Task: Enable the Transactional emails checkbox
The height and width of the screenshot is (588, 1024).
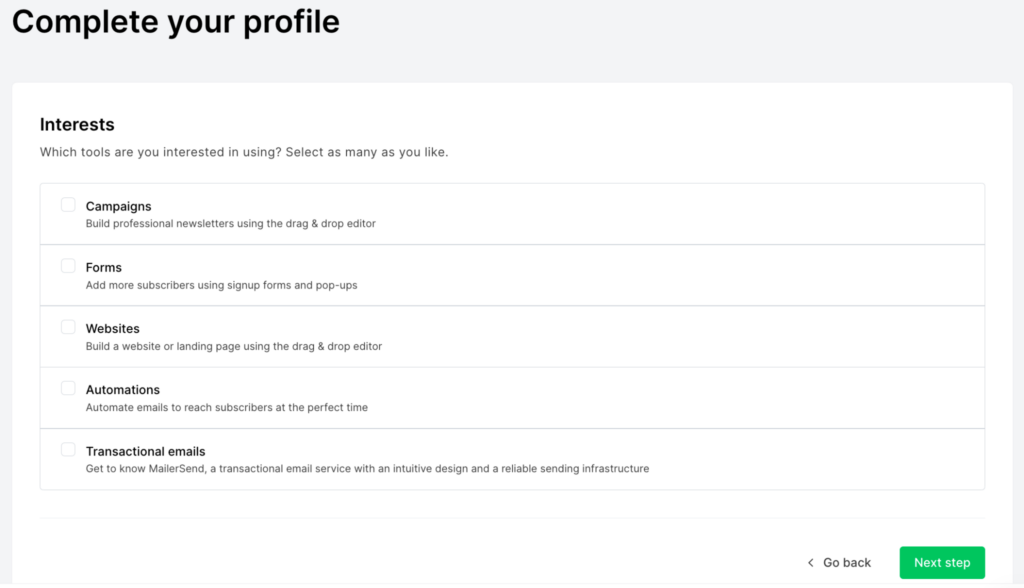Action: (x=68, y=449)
